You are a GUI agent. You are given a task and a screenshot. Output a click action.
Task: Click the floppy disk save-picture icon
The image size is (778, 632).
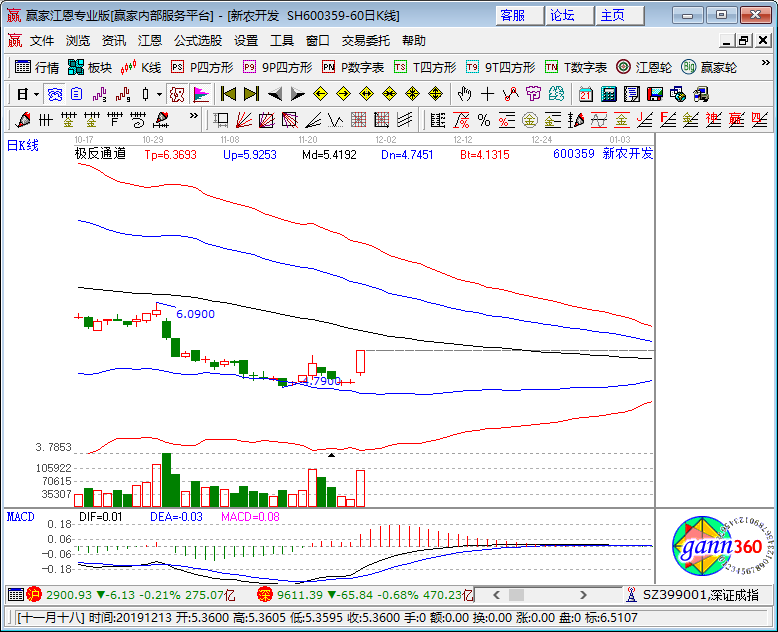coord(655,94)
